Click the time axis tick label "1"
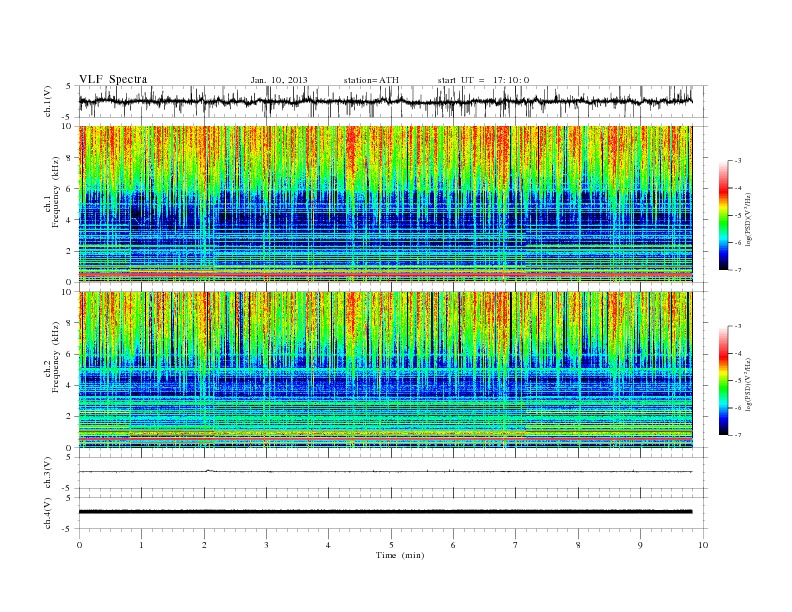 click(x=141, y=545)
